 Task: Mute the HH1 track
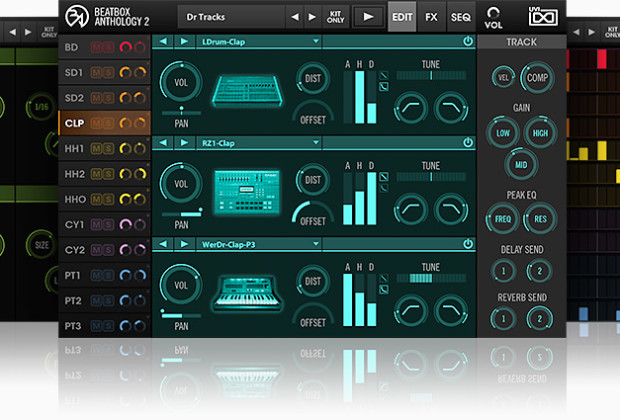96,149
